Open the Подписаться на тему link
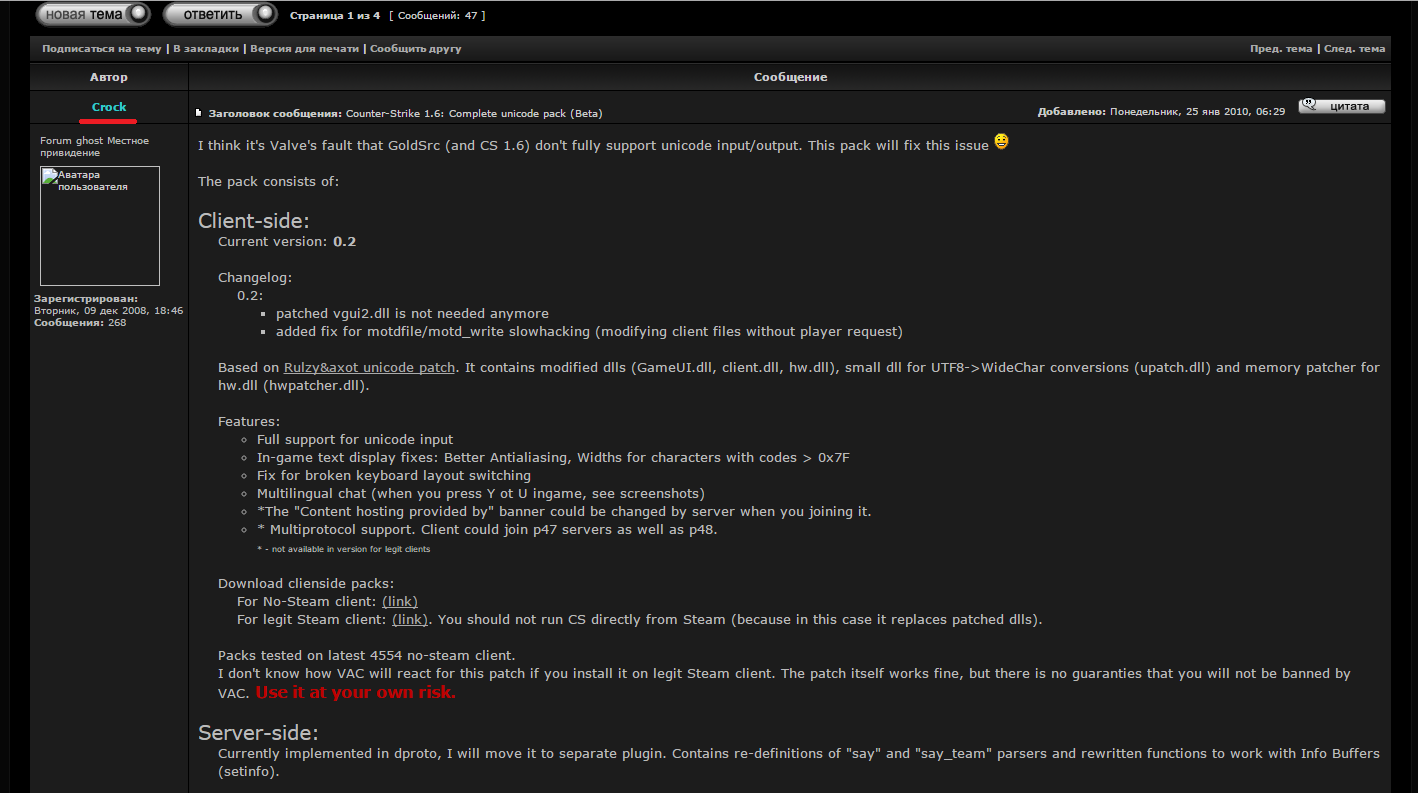This screenshot has width=1418, height=793. click(101, 48)
